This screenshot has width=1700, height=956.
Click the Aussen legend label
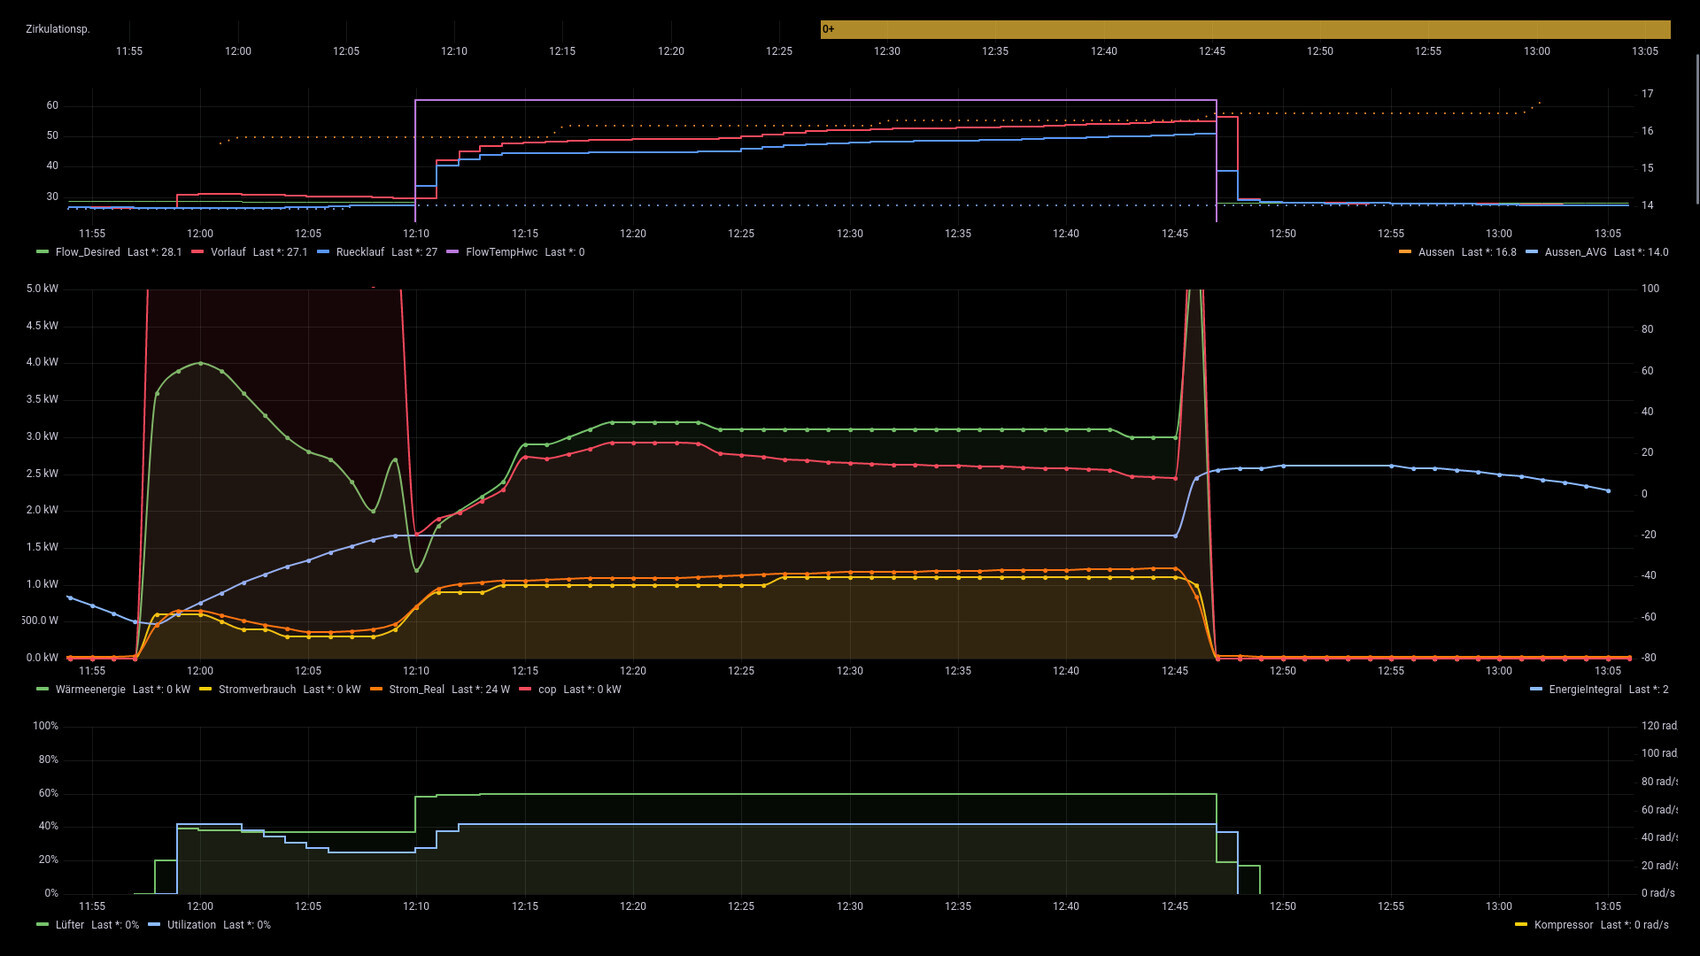click(x=1436, y=252)
